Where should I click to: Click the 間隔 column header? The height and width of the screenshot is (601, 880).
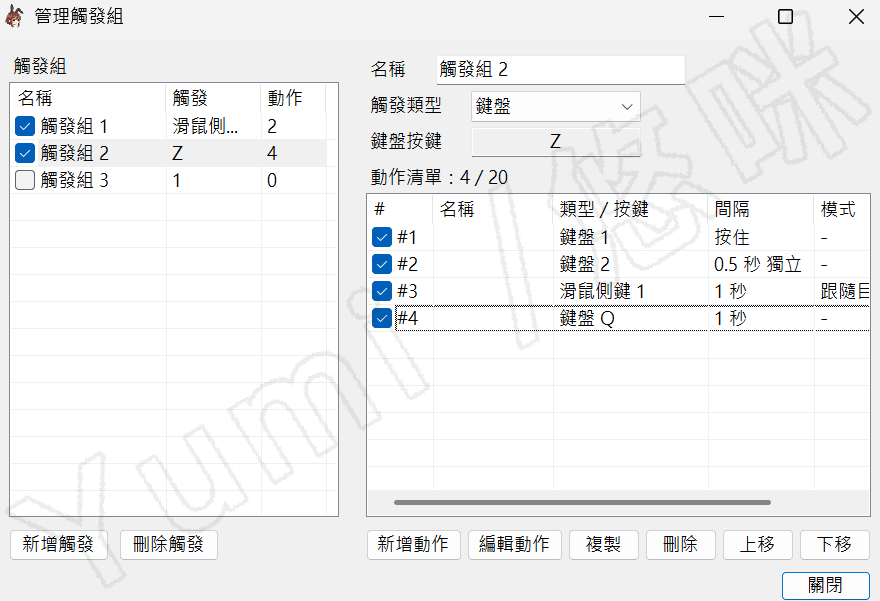[761, 209]
